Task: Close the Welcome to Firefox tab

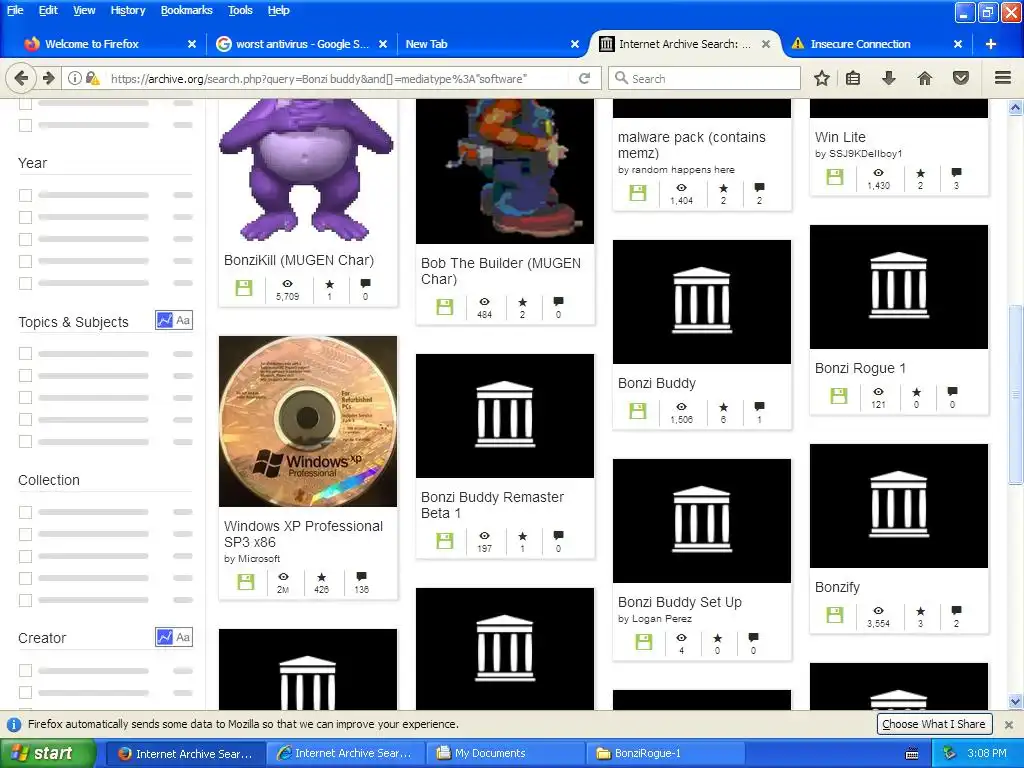Action: tap(191, 44)
